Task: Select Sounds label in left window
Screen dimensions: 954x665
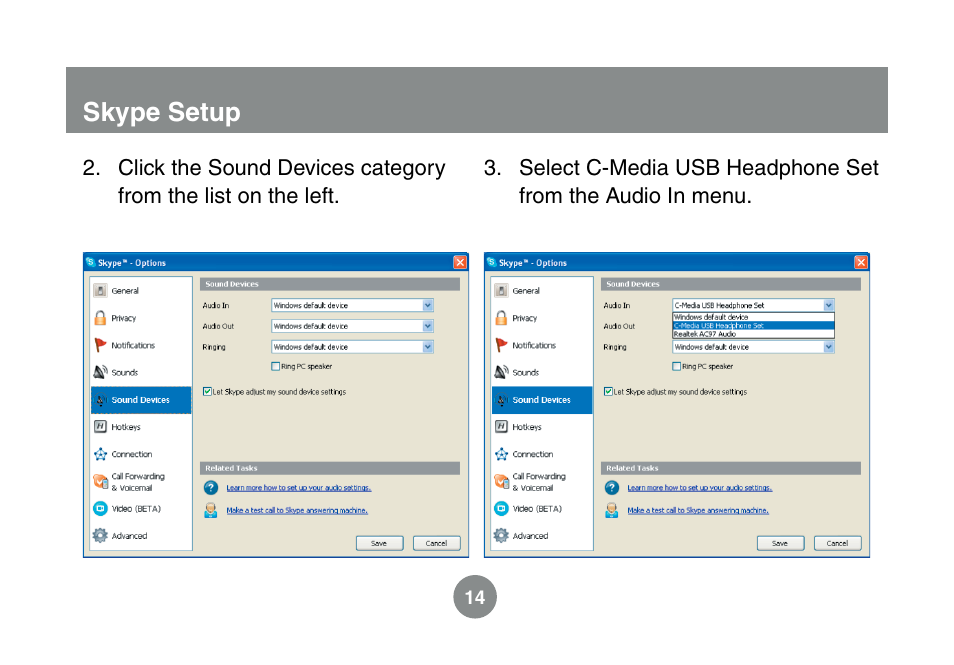Action: point(125,372)
